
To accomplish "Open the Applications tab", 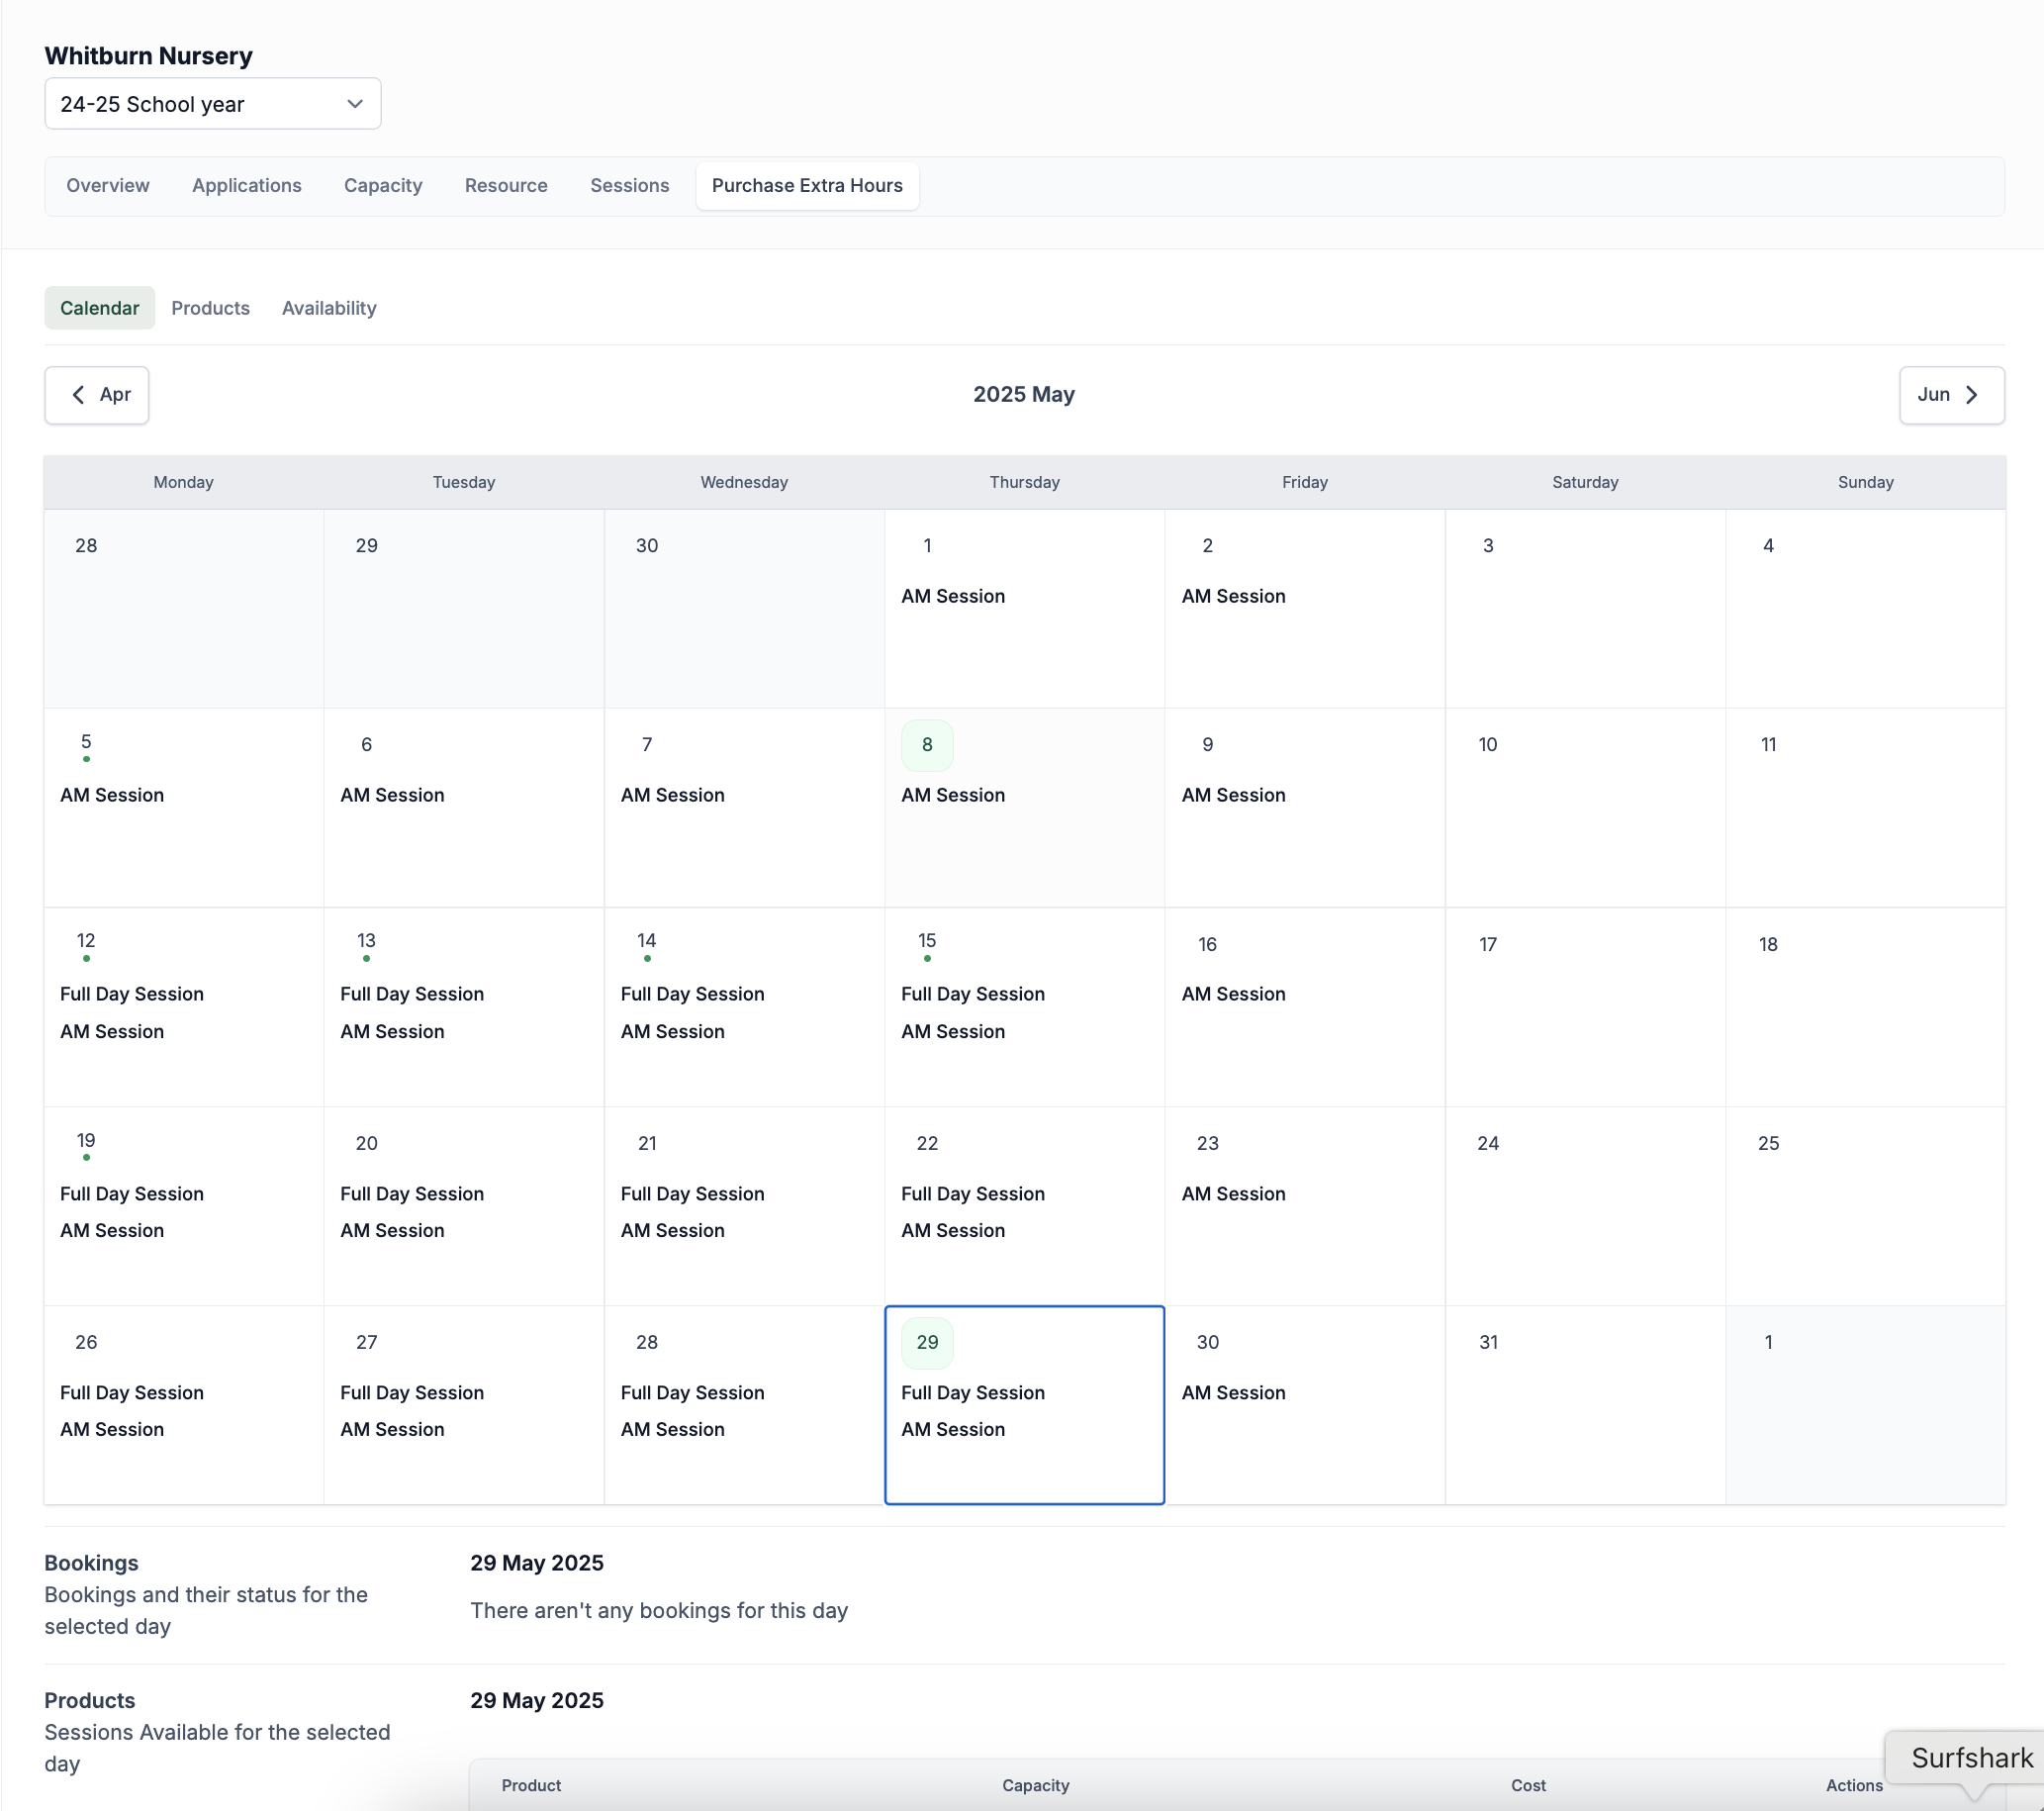I will [247, 186].
